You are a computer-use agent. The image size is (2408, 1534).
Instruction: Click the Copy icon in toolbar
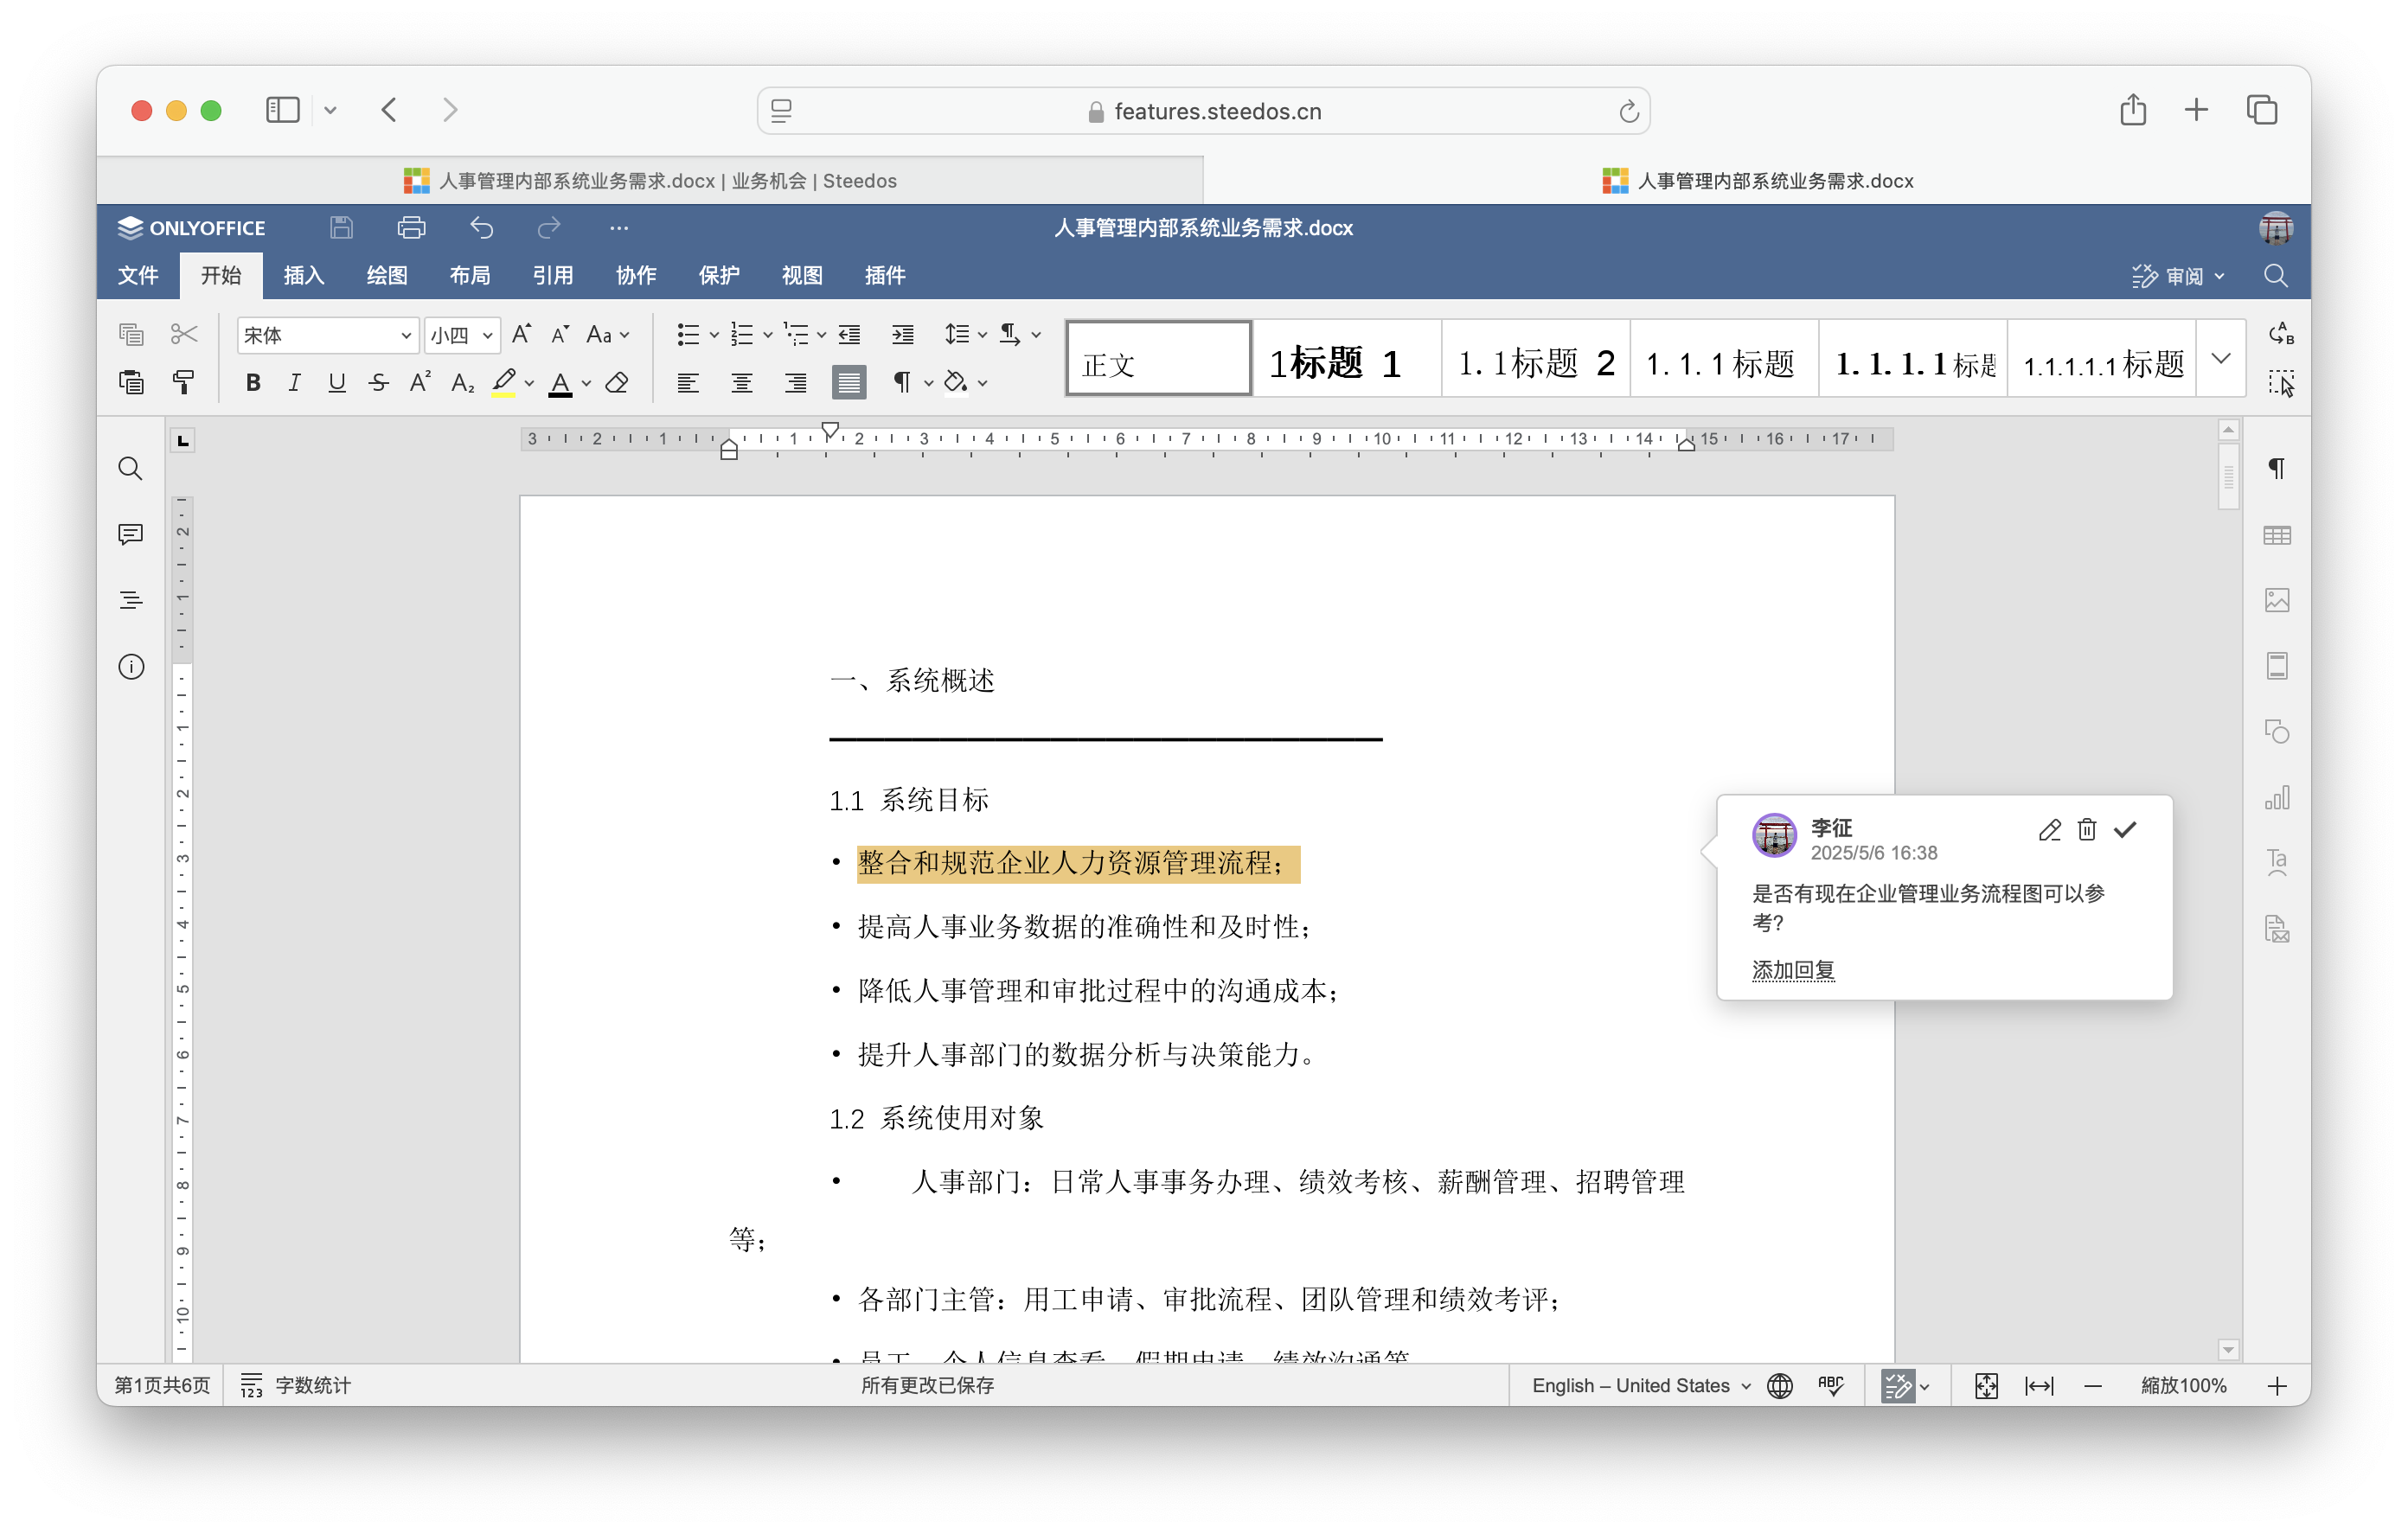point(131,334)
